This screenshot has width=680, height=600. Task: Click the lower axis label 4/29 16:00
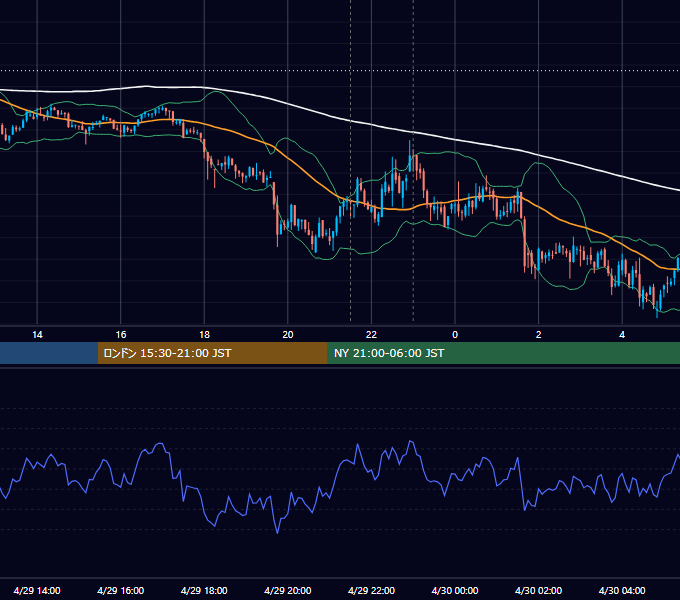[x=121, y=590]
